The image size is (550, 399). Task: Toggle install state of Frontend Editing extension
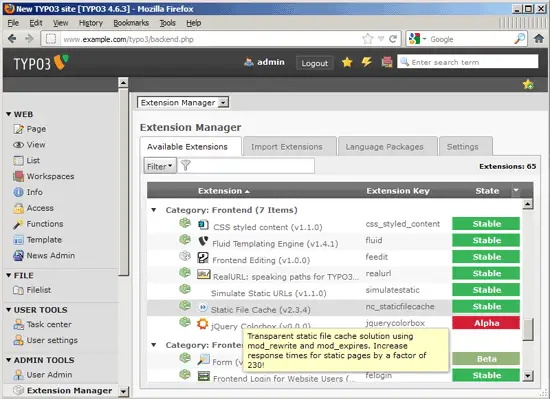point(185,256)
